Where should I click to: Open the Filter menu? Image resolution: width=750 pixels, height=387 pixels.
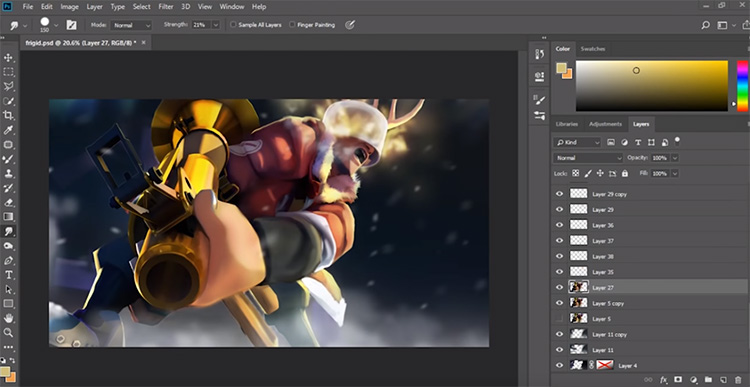pos(166,7)
